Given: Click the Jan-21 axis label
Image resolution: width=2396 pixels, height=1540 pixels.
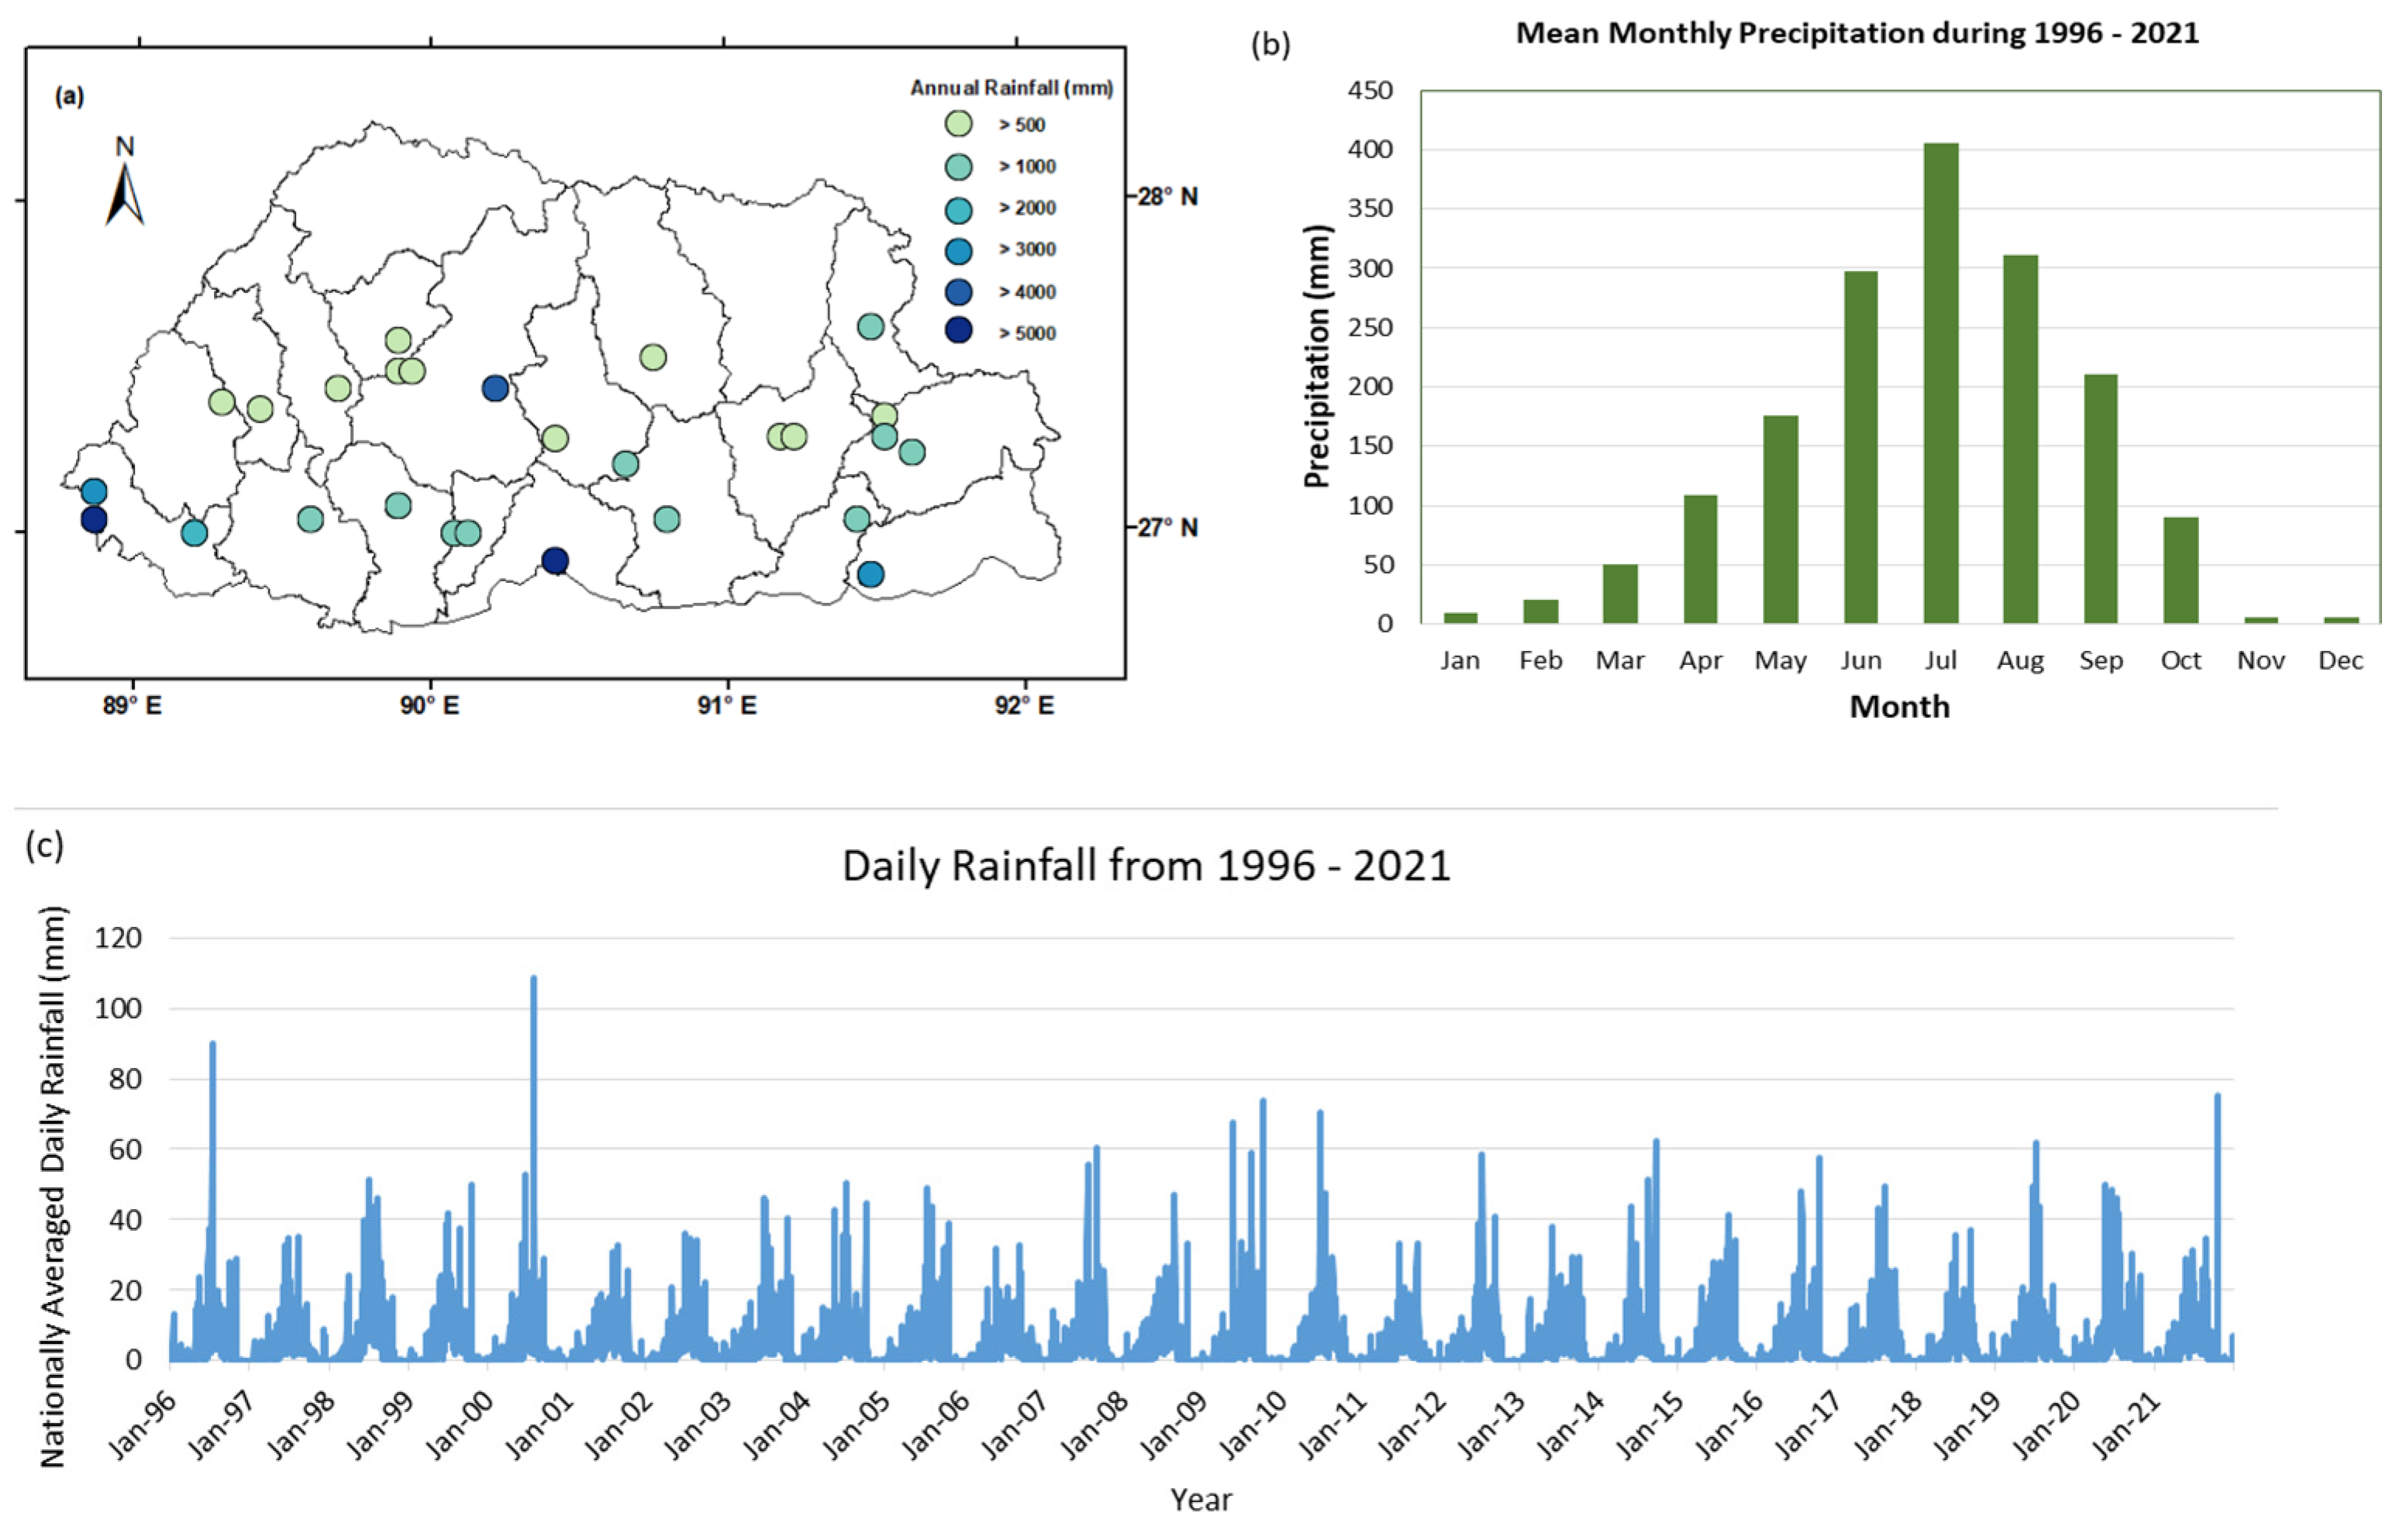Looking at the screenshot, I should (2127, 1426).
